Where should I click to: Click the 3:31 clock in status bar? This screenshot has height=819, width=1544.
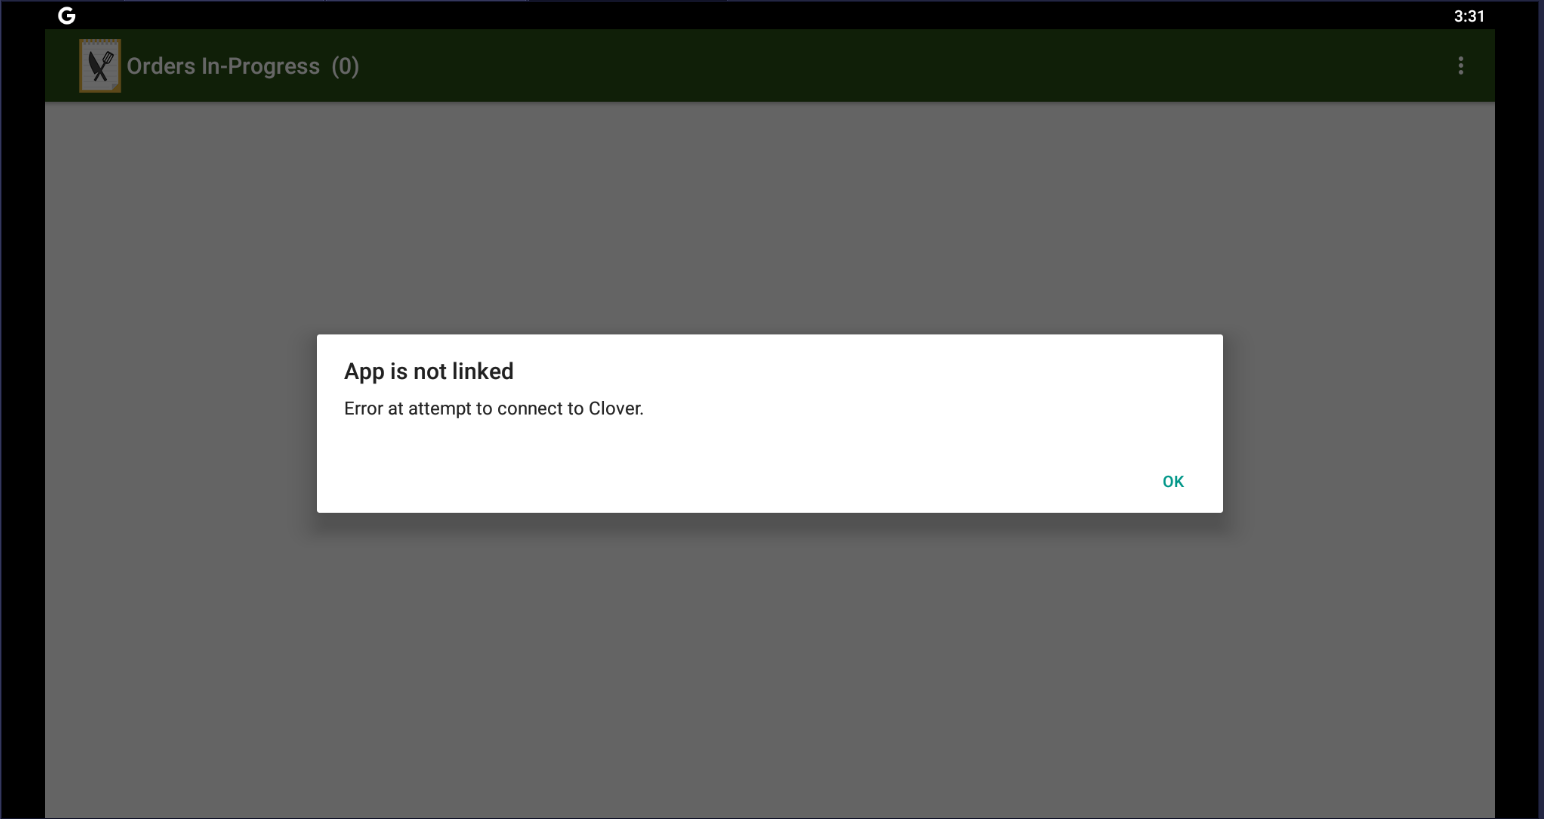pos(1469,16)
